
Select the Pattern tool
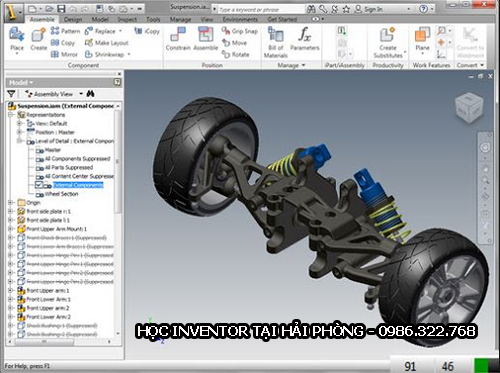coord(65,31)
